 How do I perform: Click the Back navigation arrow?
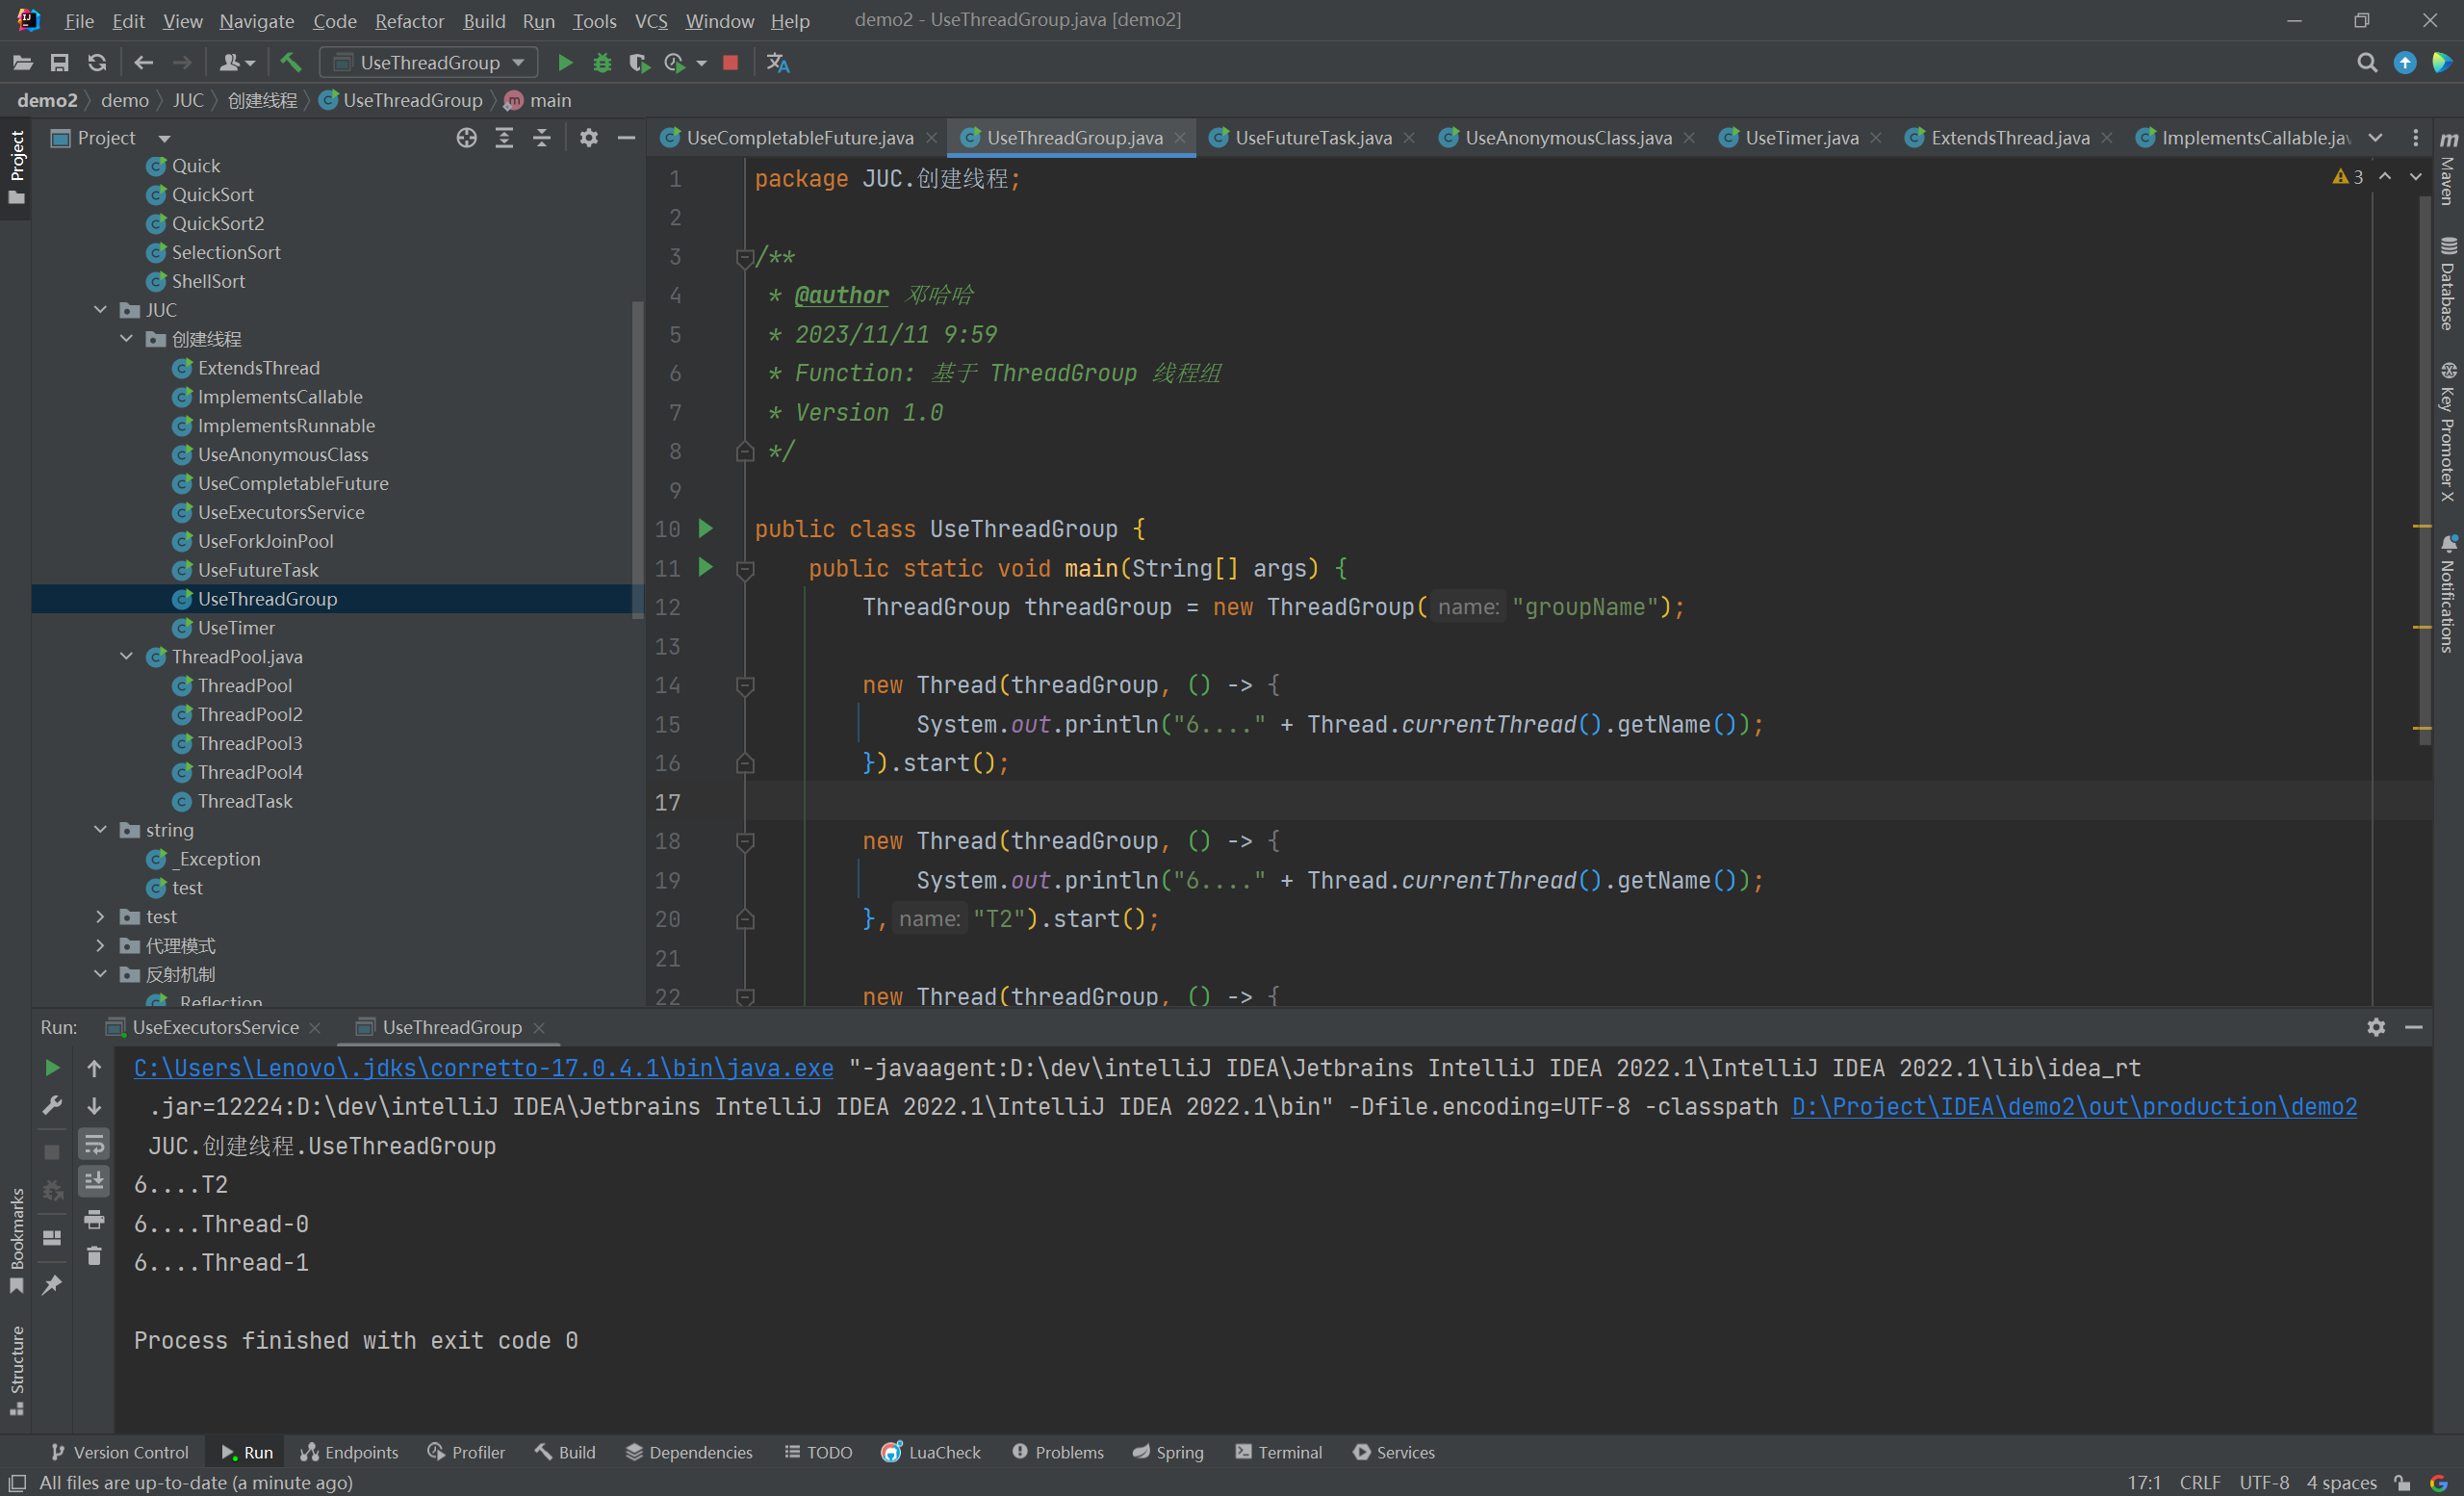(x=143, y=62)
